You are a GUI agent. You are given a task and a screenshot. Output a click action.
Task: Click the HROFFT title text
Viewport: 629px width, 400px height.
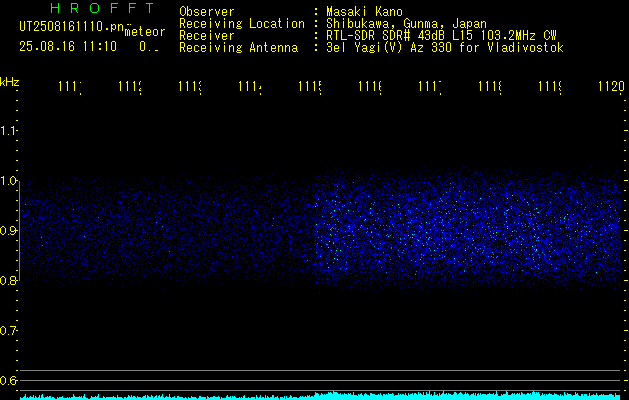point(103,8)
